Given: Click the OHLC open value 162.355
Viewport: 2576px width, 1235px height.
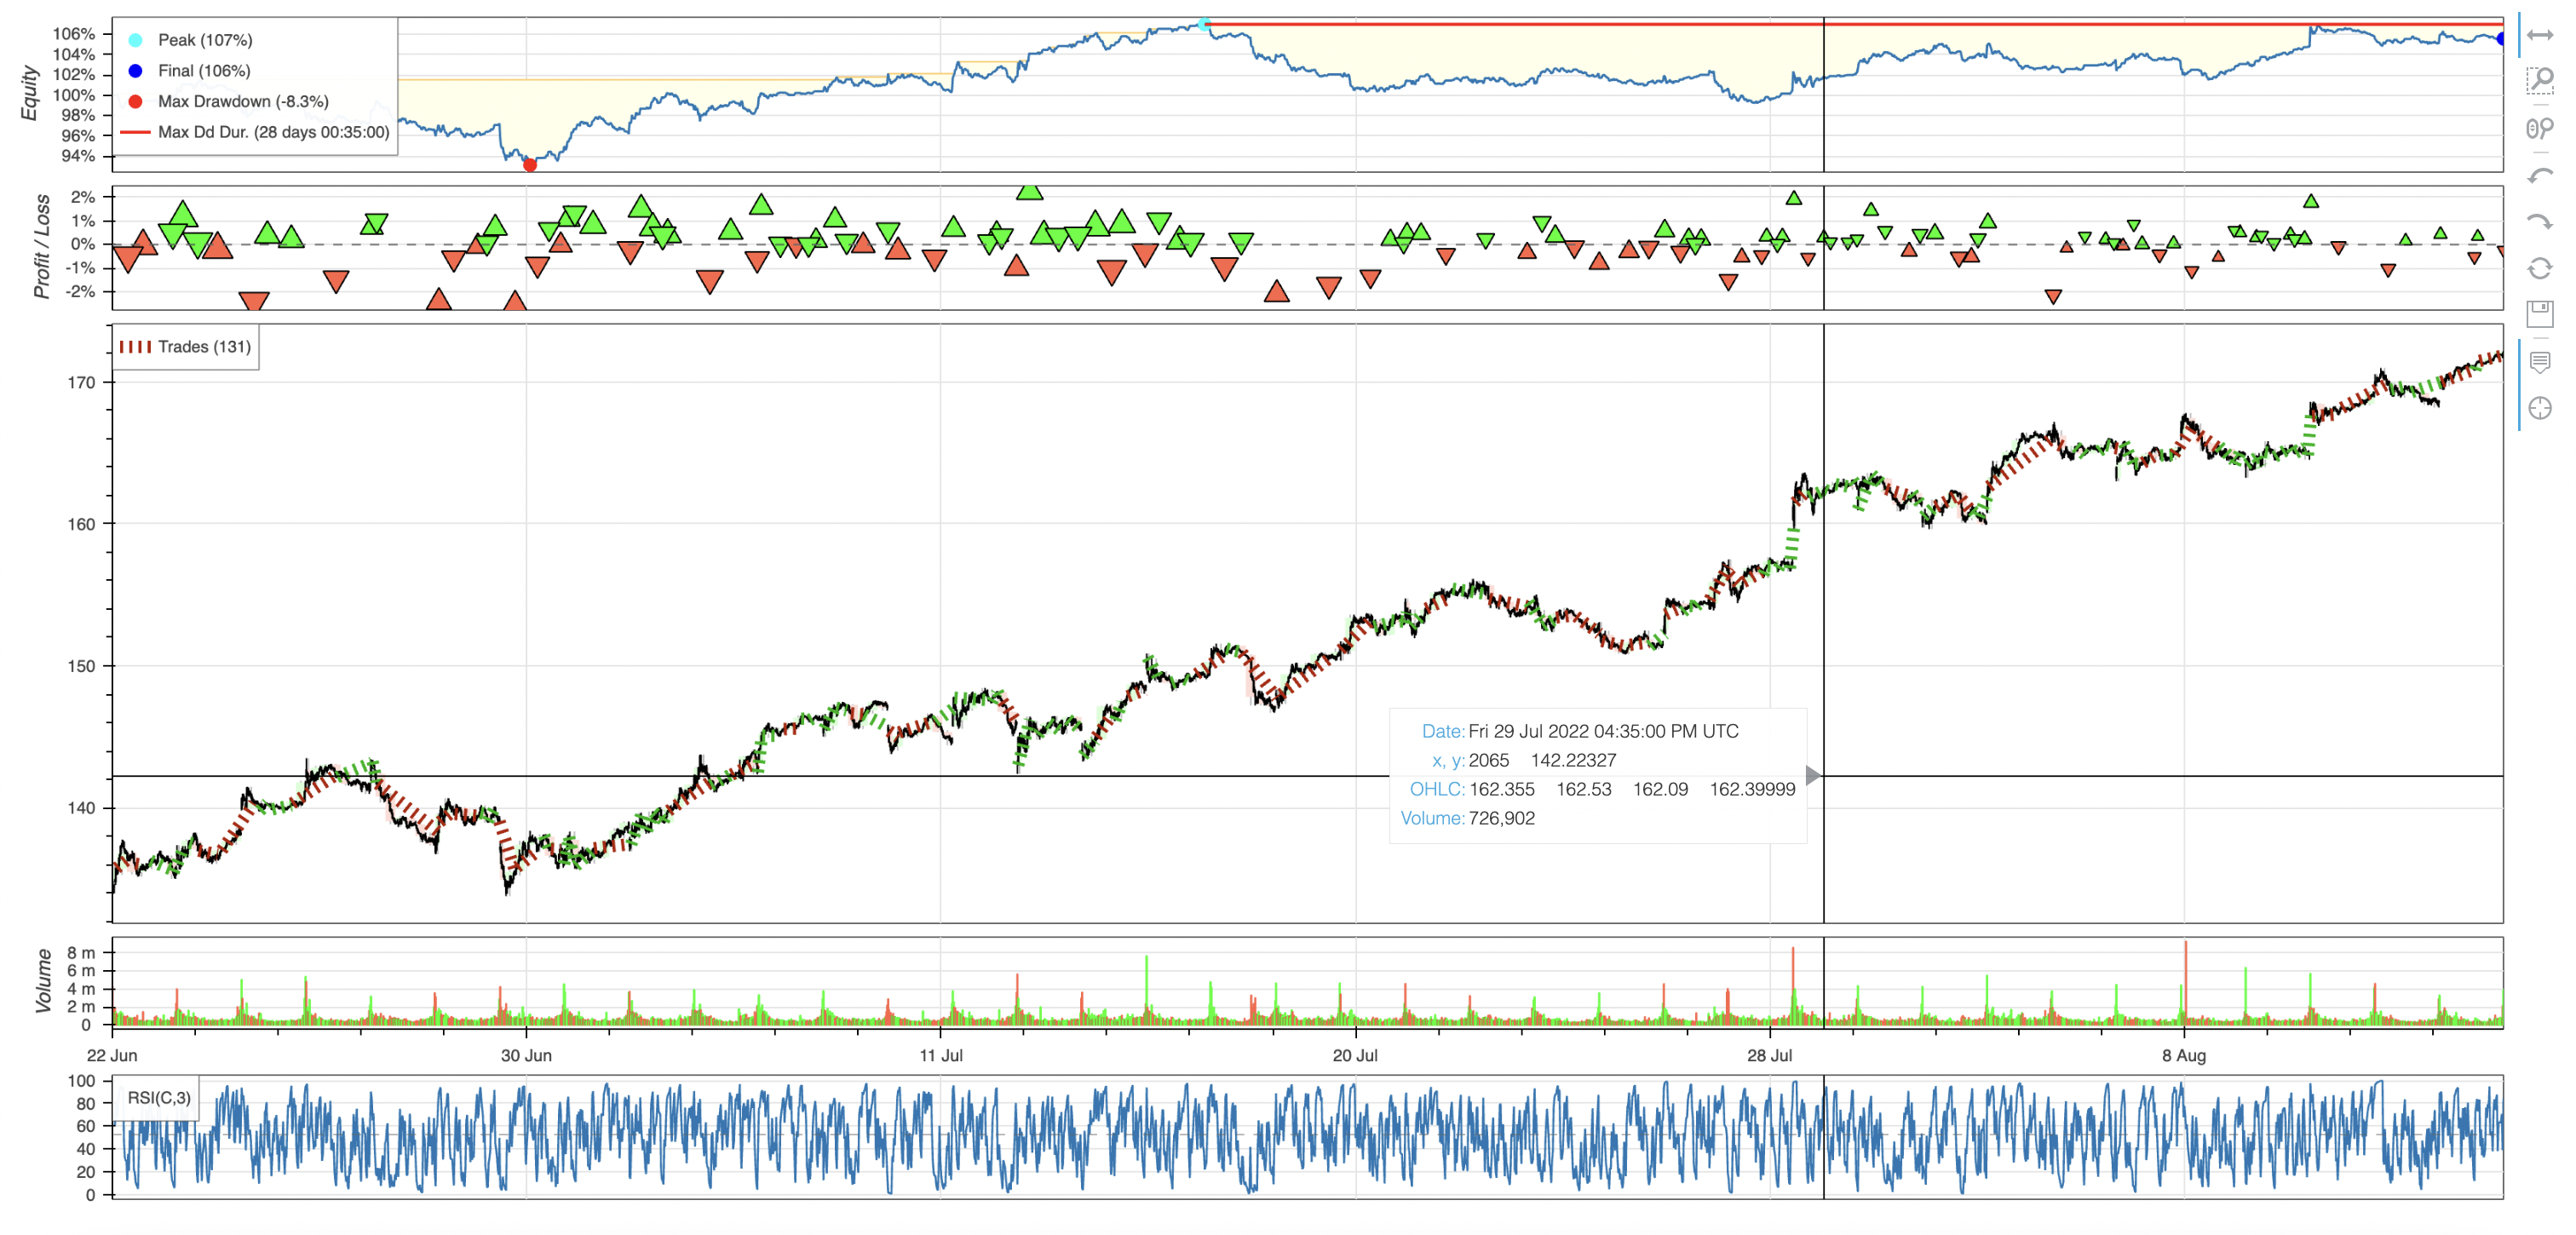Looking at the screenshot, I should [x=1501, y=789].
